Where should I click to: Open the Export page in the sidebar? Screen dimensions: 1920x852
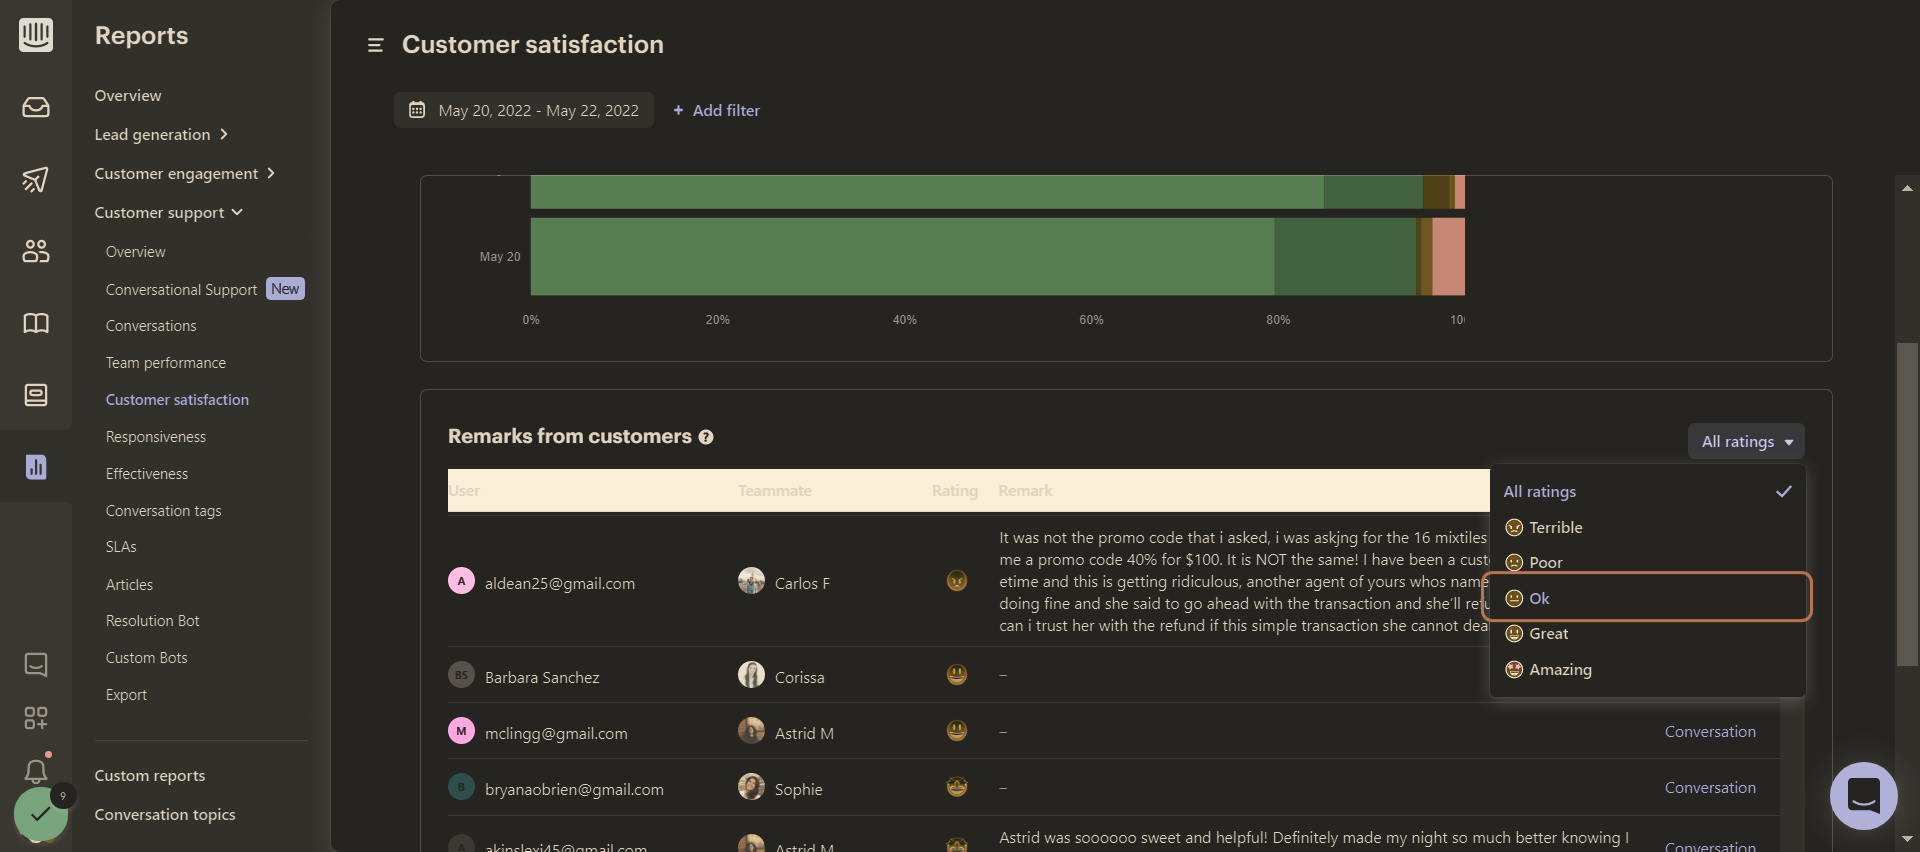pyautogui.click(x=126, y=694)
